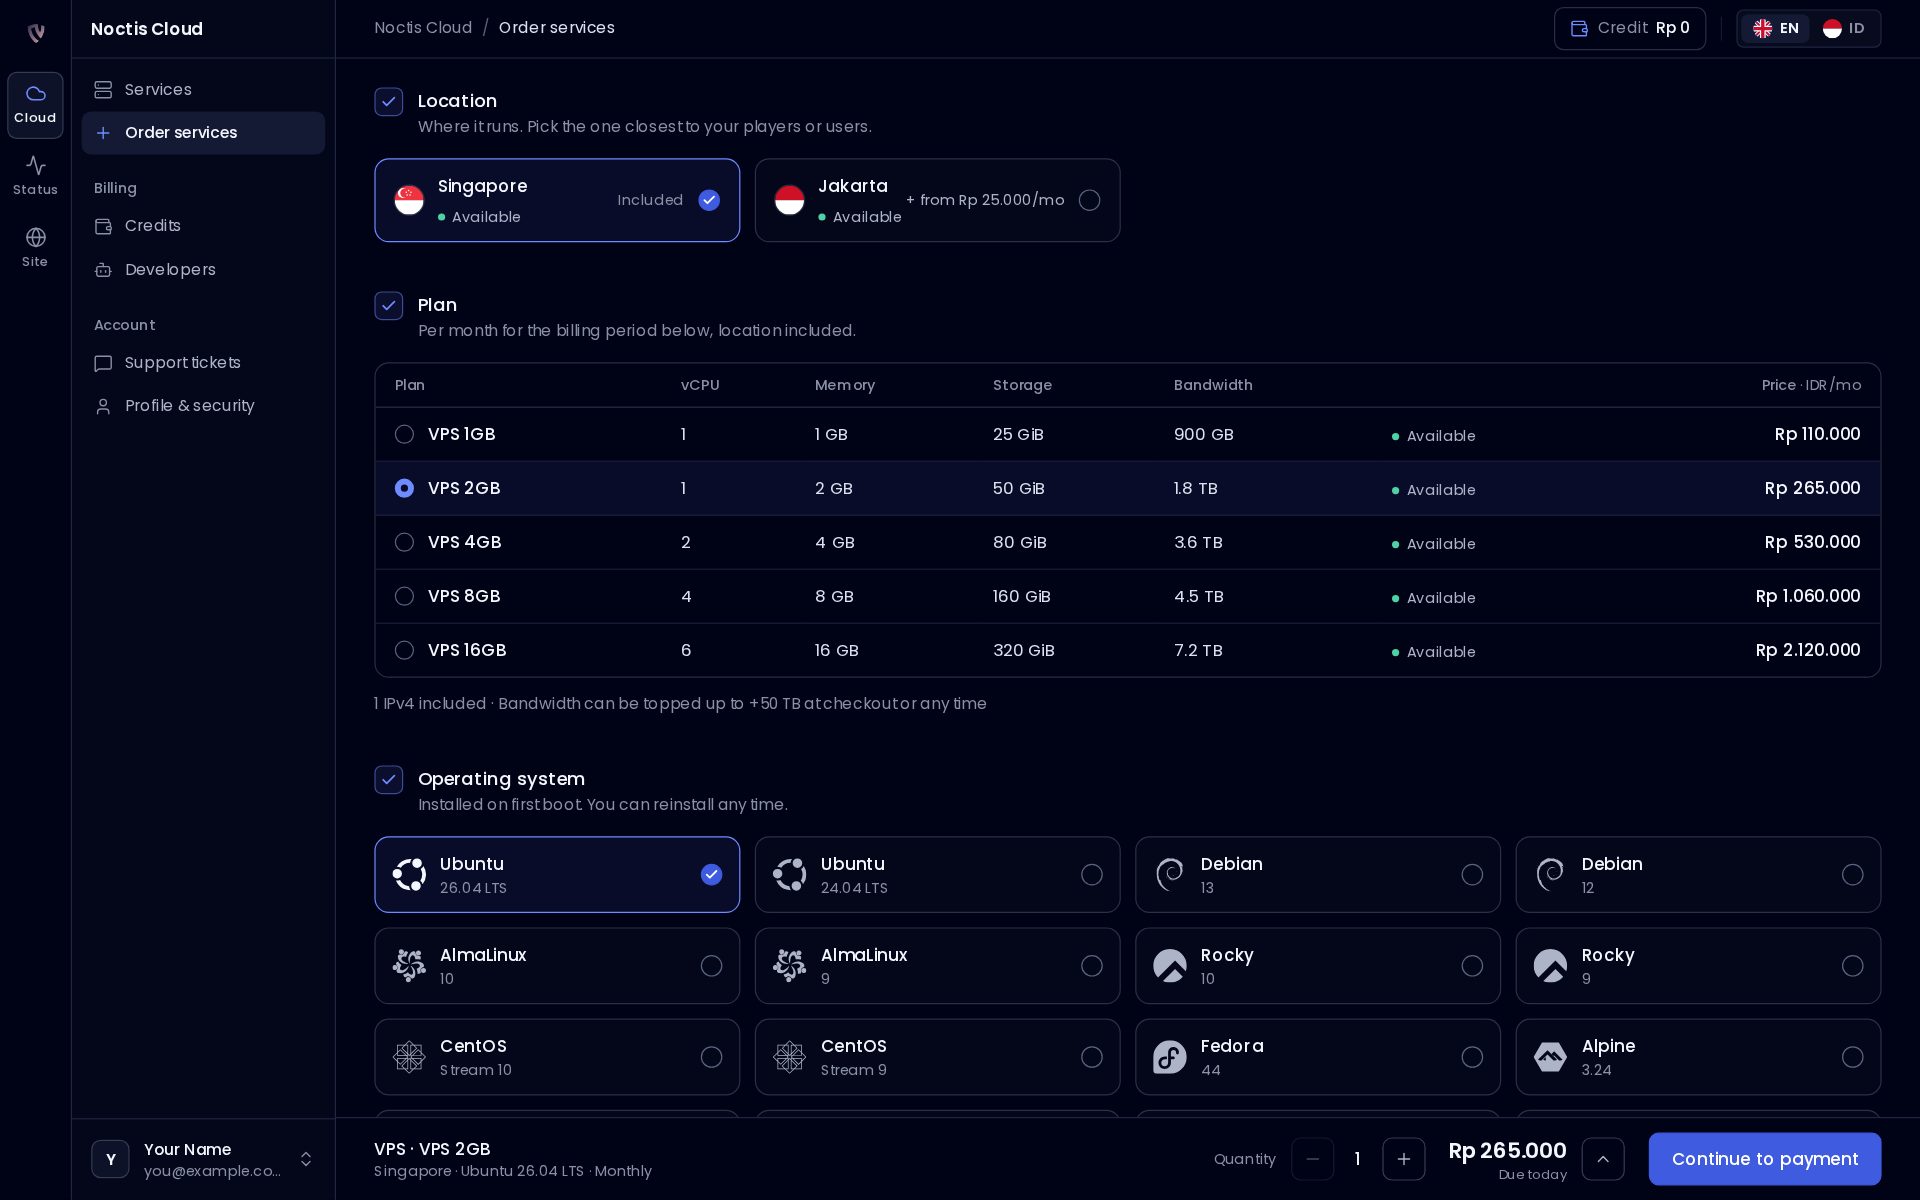The image size is (1920, 1200).
Task: Click the CentOS Stream 9 logo
Action: [789, 1056]
